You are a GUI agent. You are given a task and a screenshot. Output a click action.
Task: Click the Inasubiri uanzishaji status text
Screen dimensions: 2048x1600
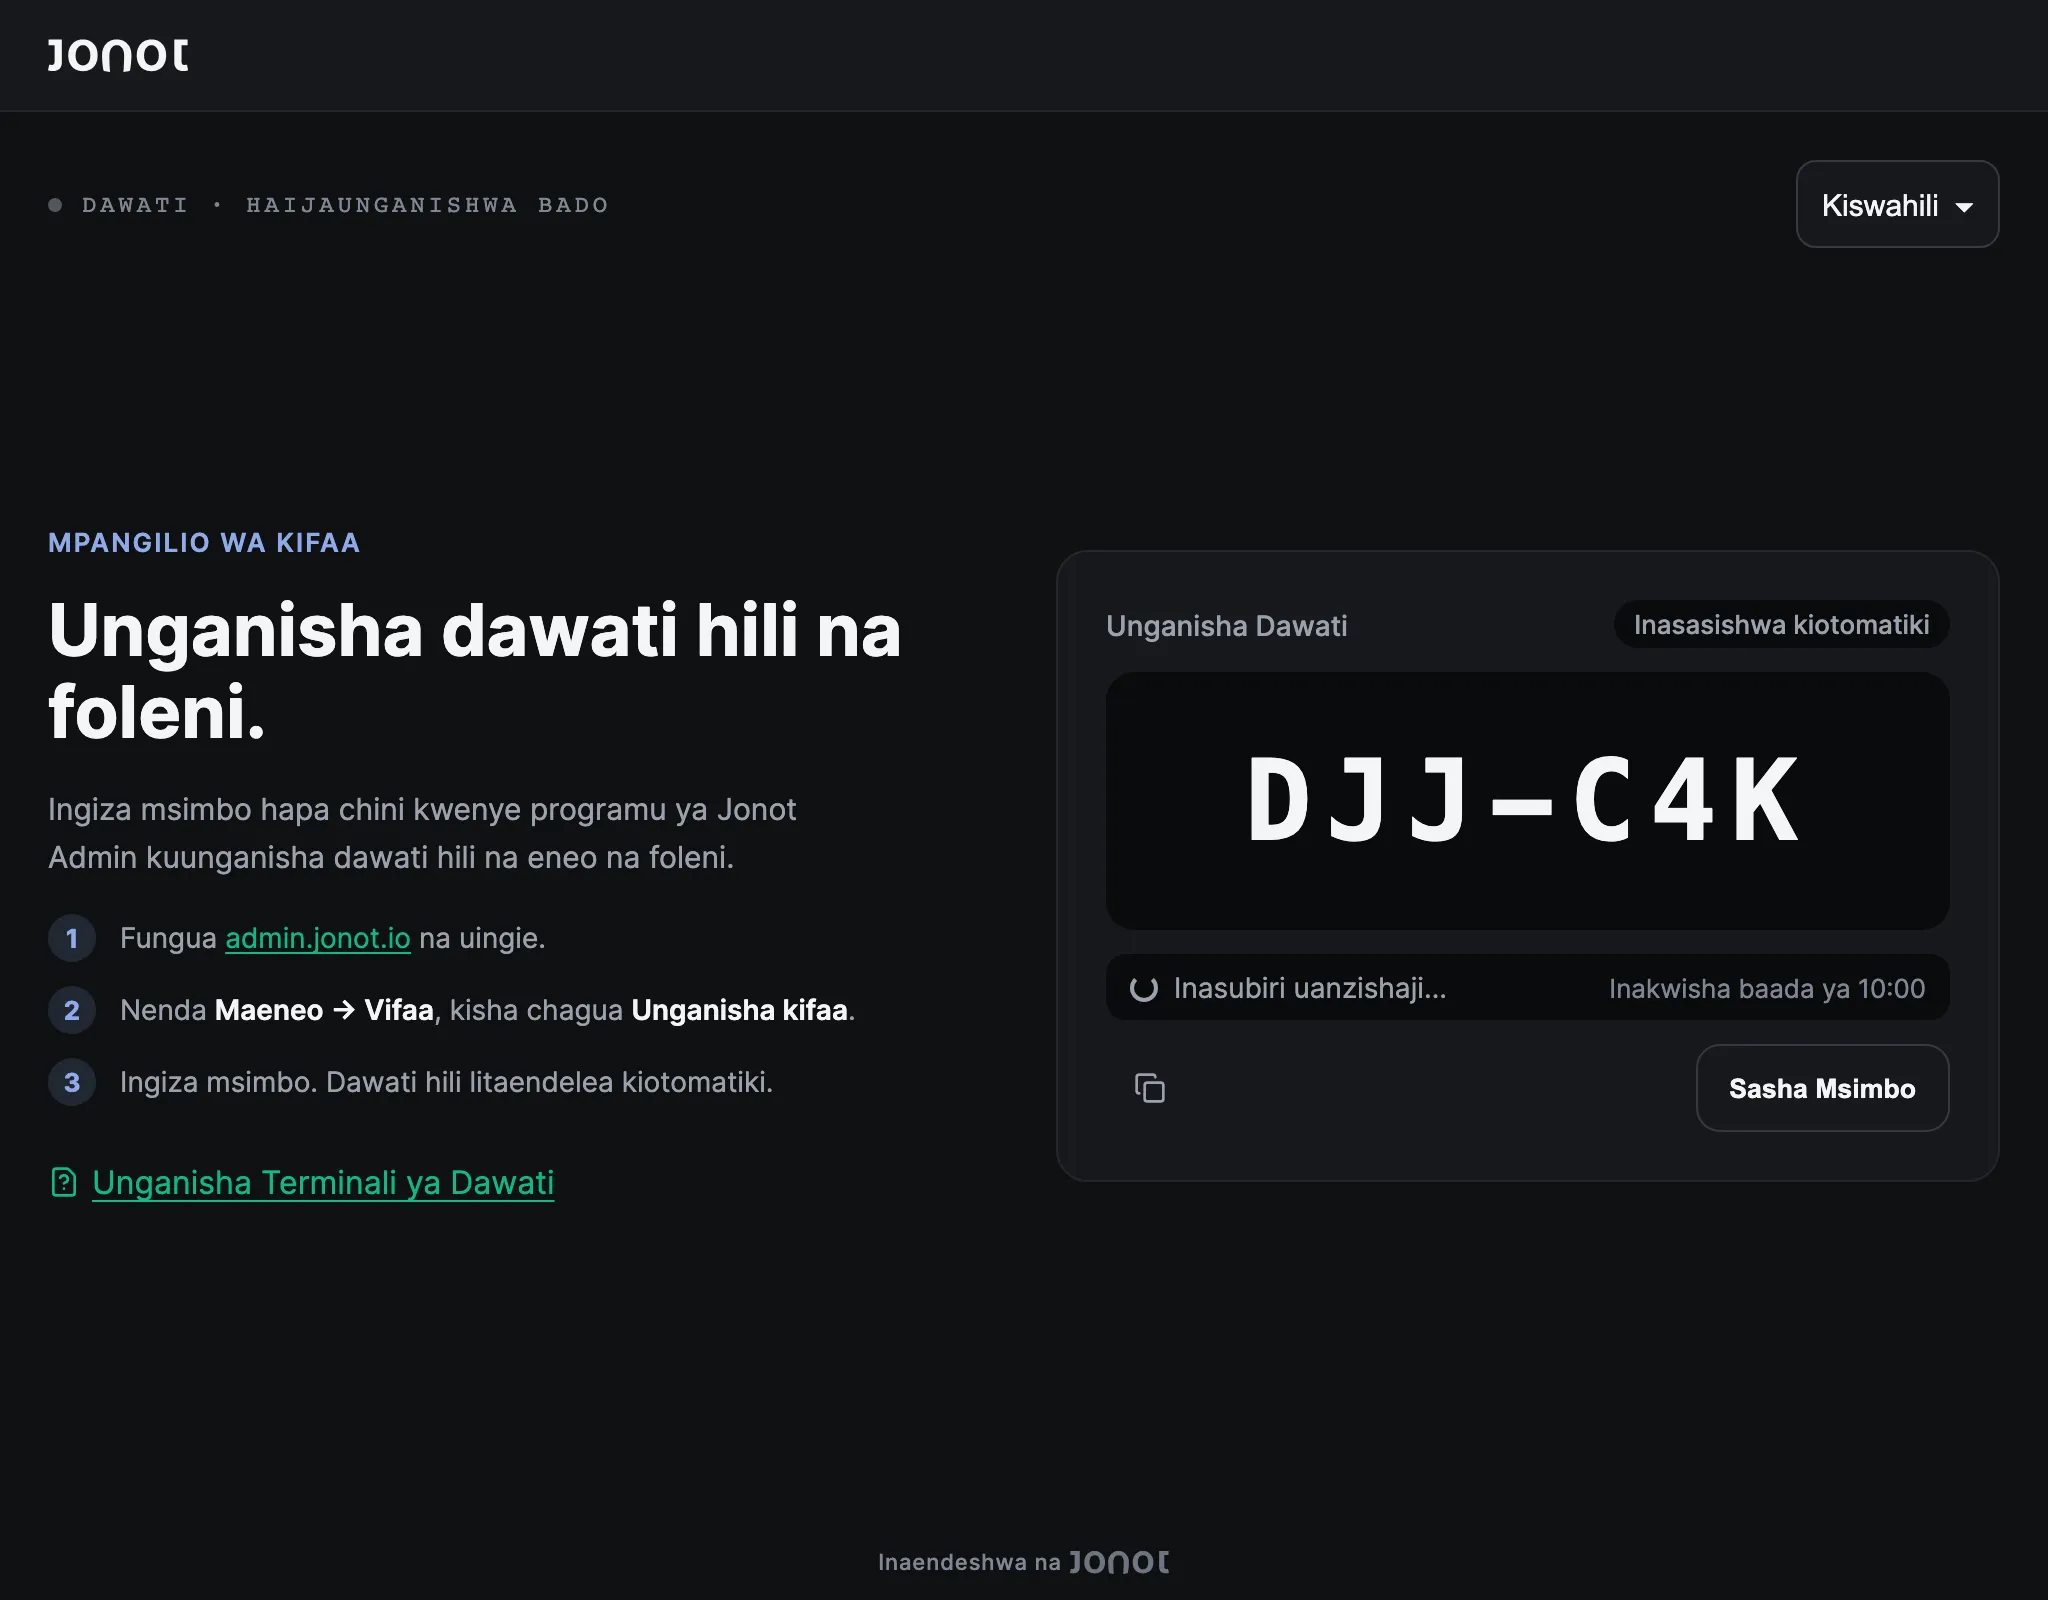[x=1310, y=988]
